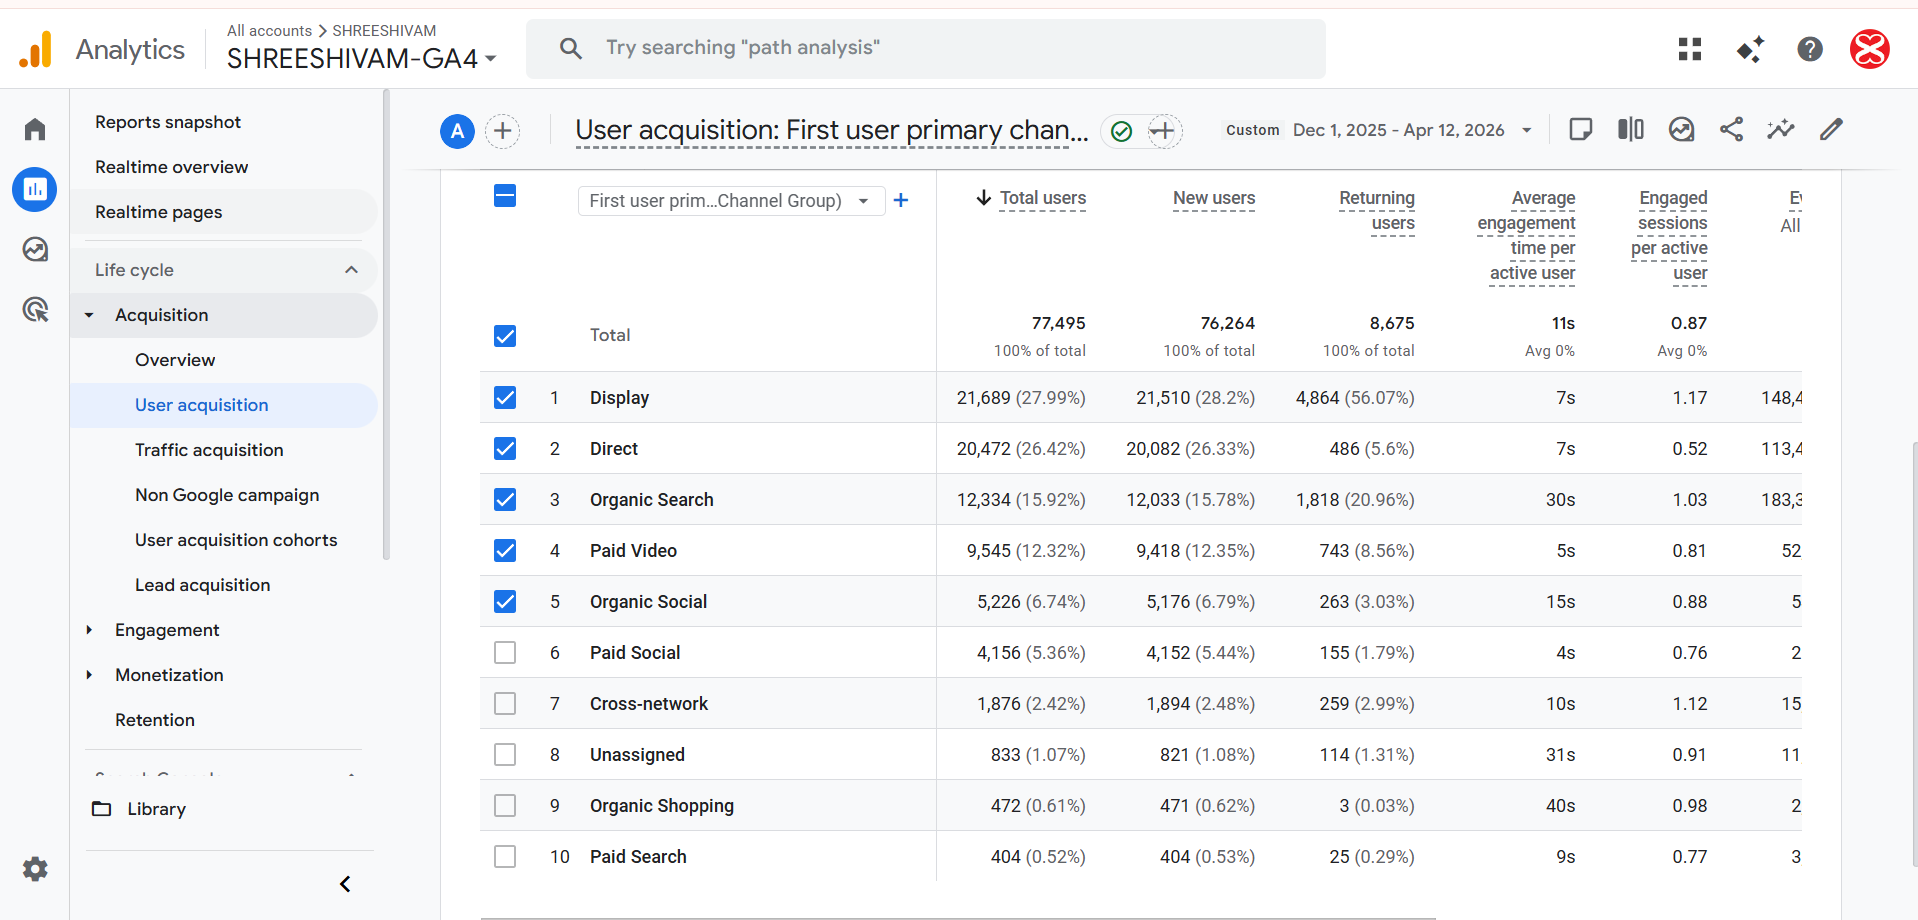Viewport: 1918px width, 920px height.
Task: Click the share report icon
Action: [x=1732, y=129]
